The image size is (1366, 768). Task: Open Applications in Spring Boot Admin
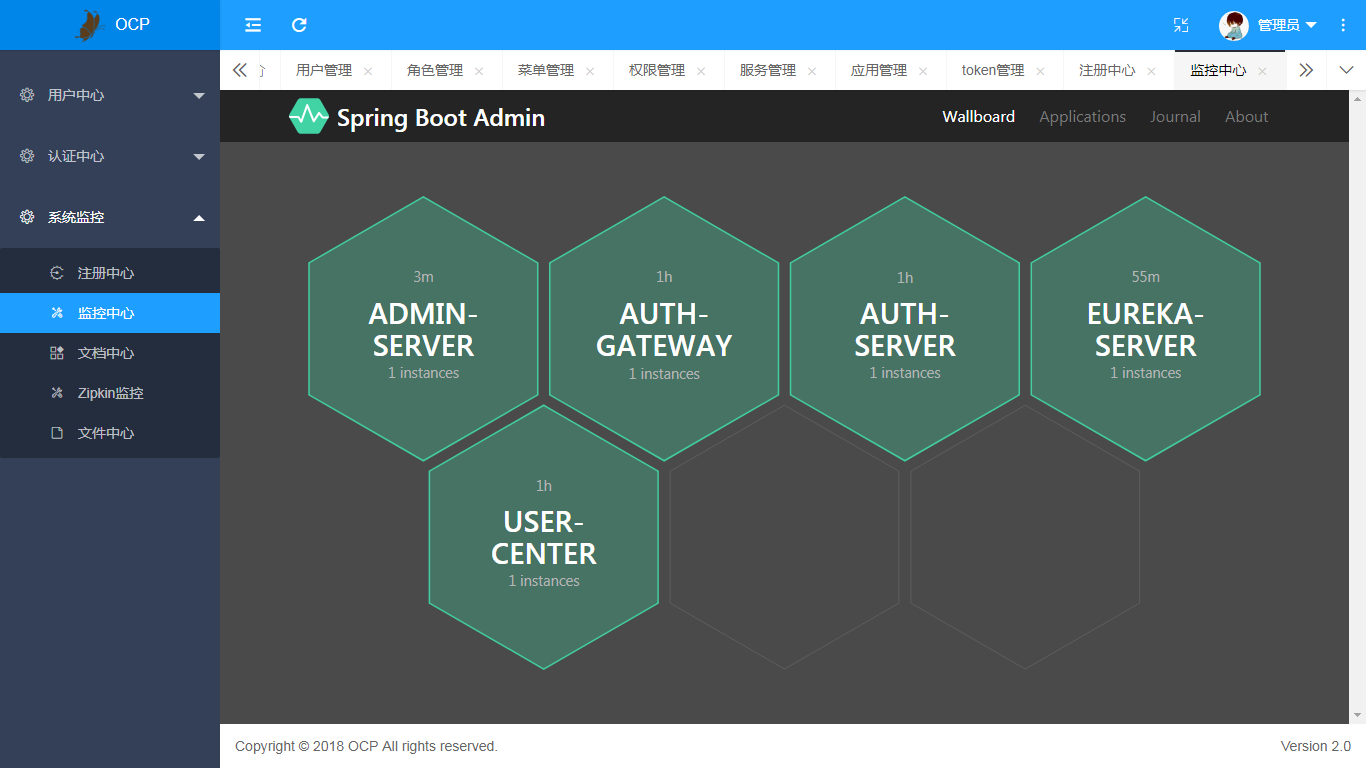(1082, 116)
